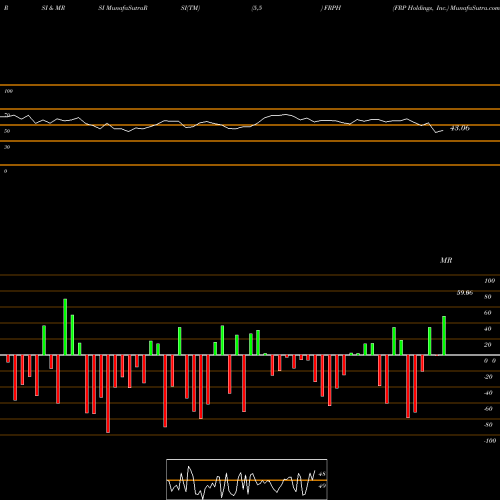The height and width of the screenshot is (500, 500).
Task: Click the MR axis label -20
Action: 488,377
